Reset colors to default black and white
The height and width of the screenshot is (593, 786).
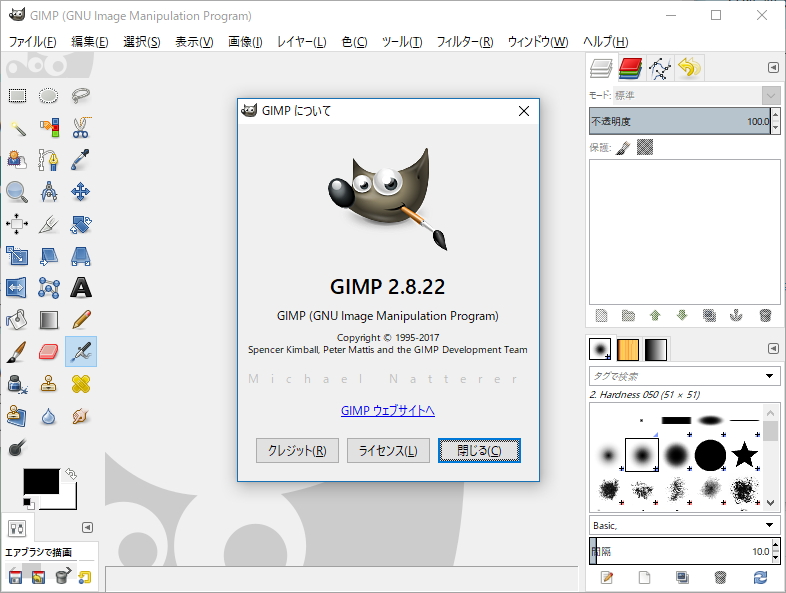click(28, 503)
